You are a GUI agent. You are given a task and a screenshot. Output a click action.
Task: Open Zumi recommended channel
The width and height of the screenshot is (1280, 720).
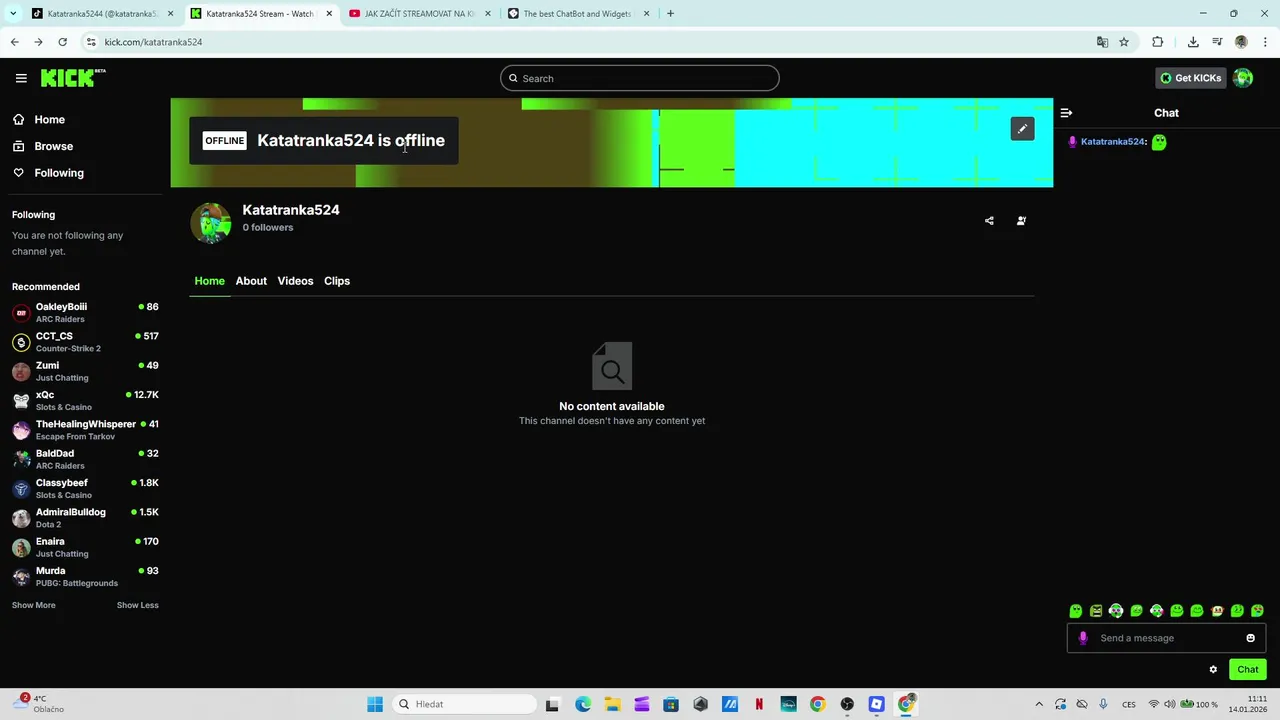click(x=85, y=371)
